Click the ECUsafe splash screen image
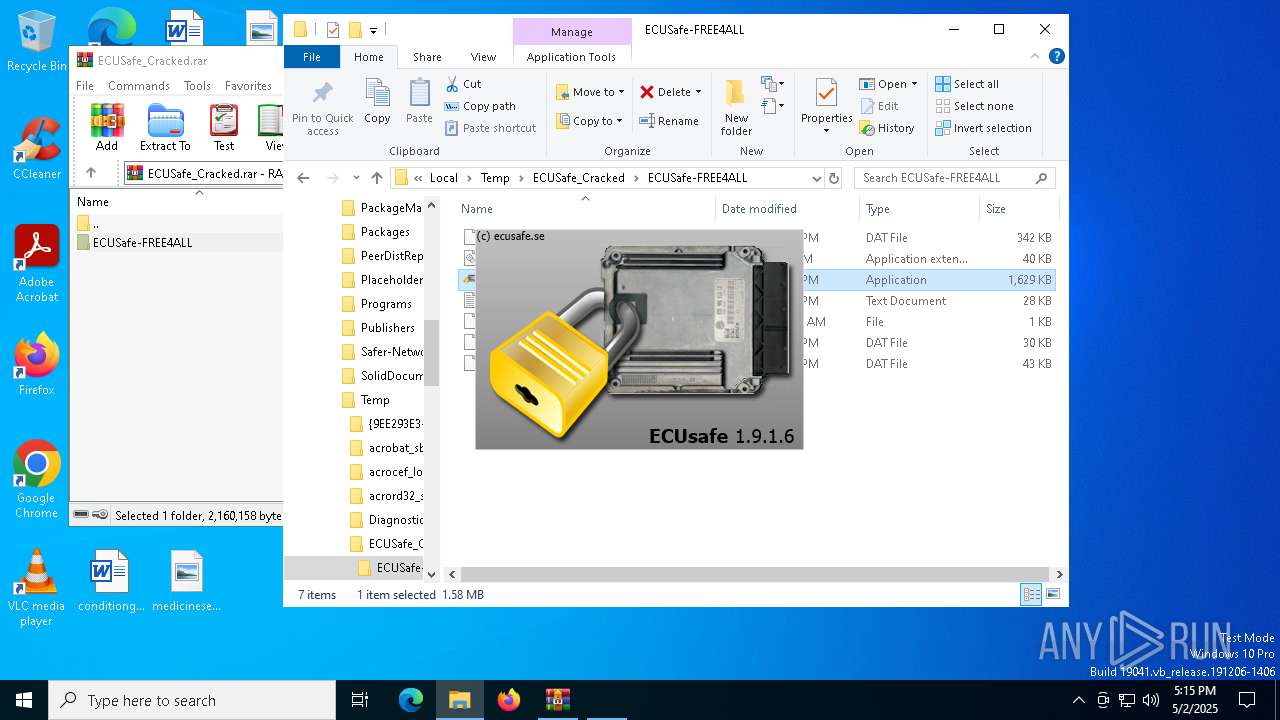 click(639, 339)
